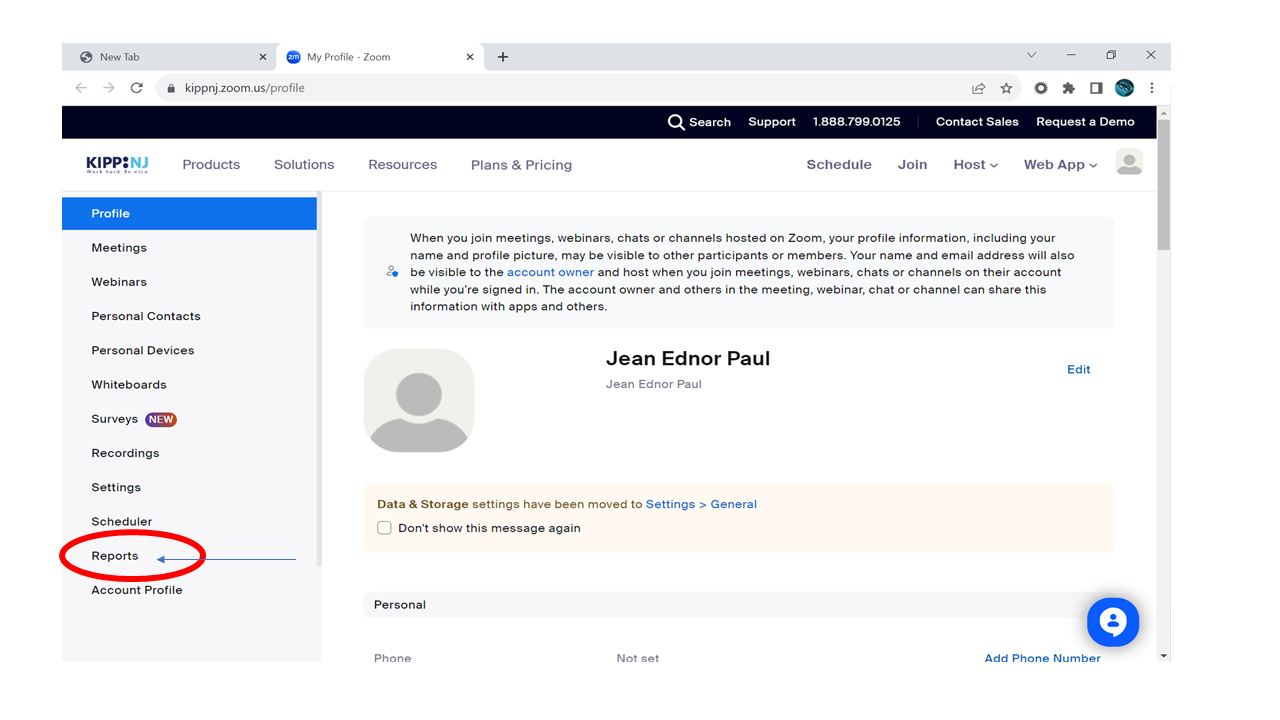Bookmark page with the star icon
Screen dimensions: 1280x720
tap(1006, 88)
